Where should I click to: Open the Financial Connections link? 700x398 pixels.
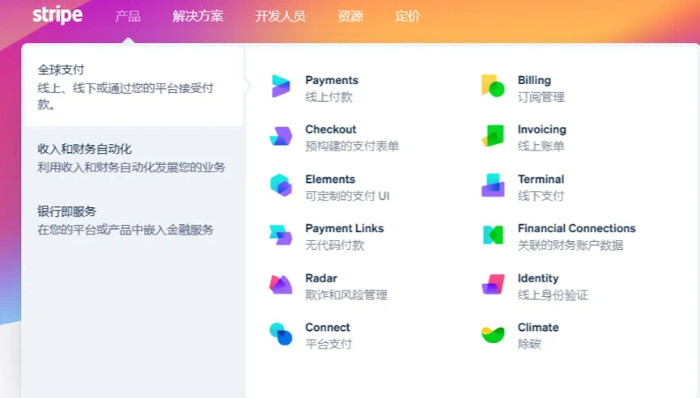(x=577, y=228)
